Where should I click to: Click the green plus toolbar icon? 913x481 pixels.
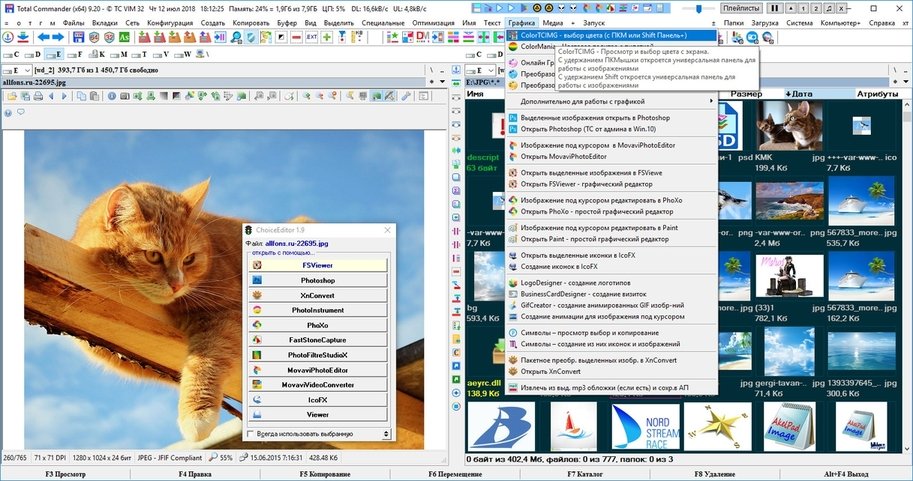pyautogui.click(x=327, y=37)
